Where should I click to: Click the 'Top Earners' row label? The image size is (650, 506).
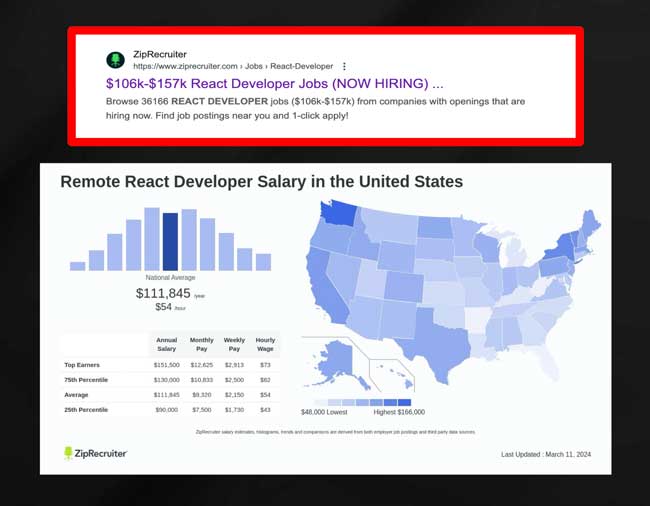(x=82, y=365)
